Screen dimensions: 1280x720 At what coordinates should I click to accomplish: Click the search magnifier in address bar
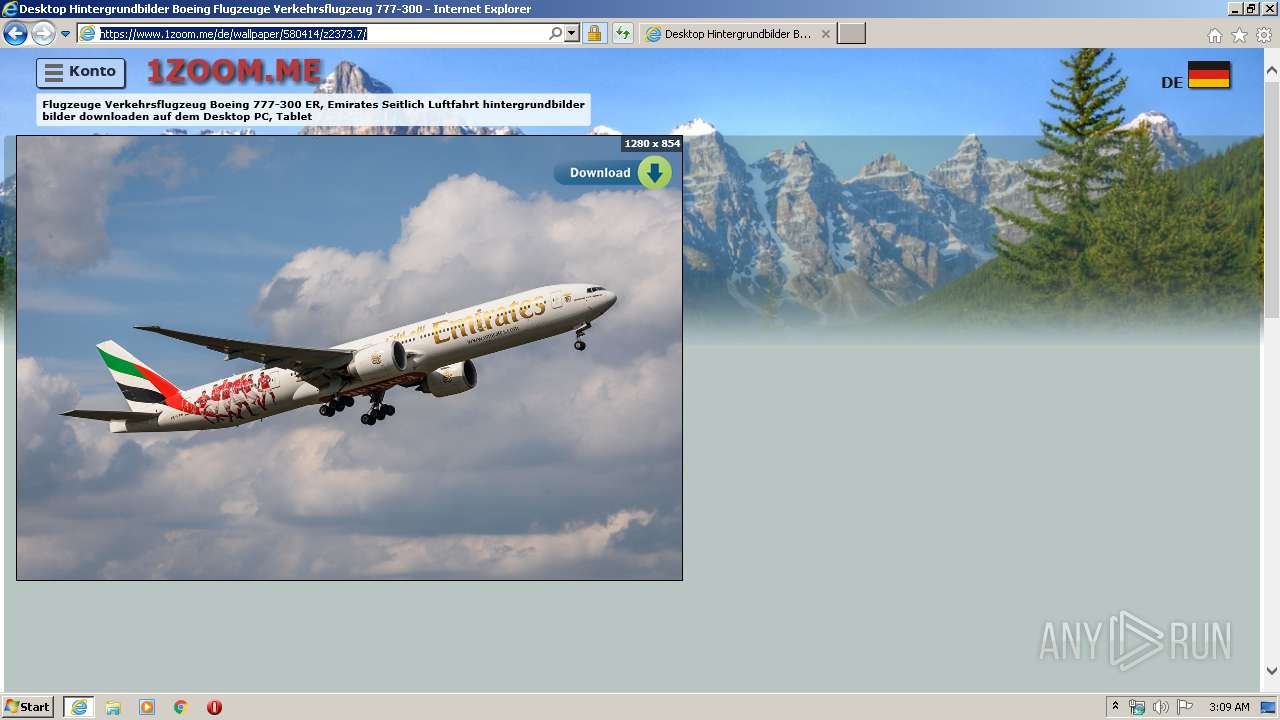click(x=556, y=34)
